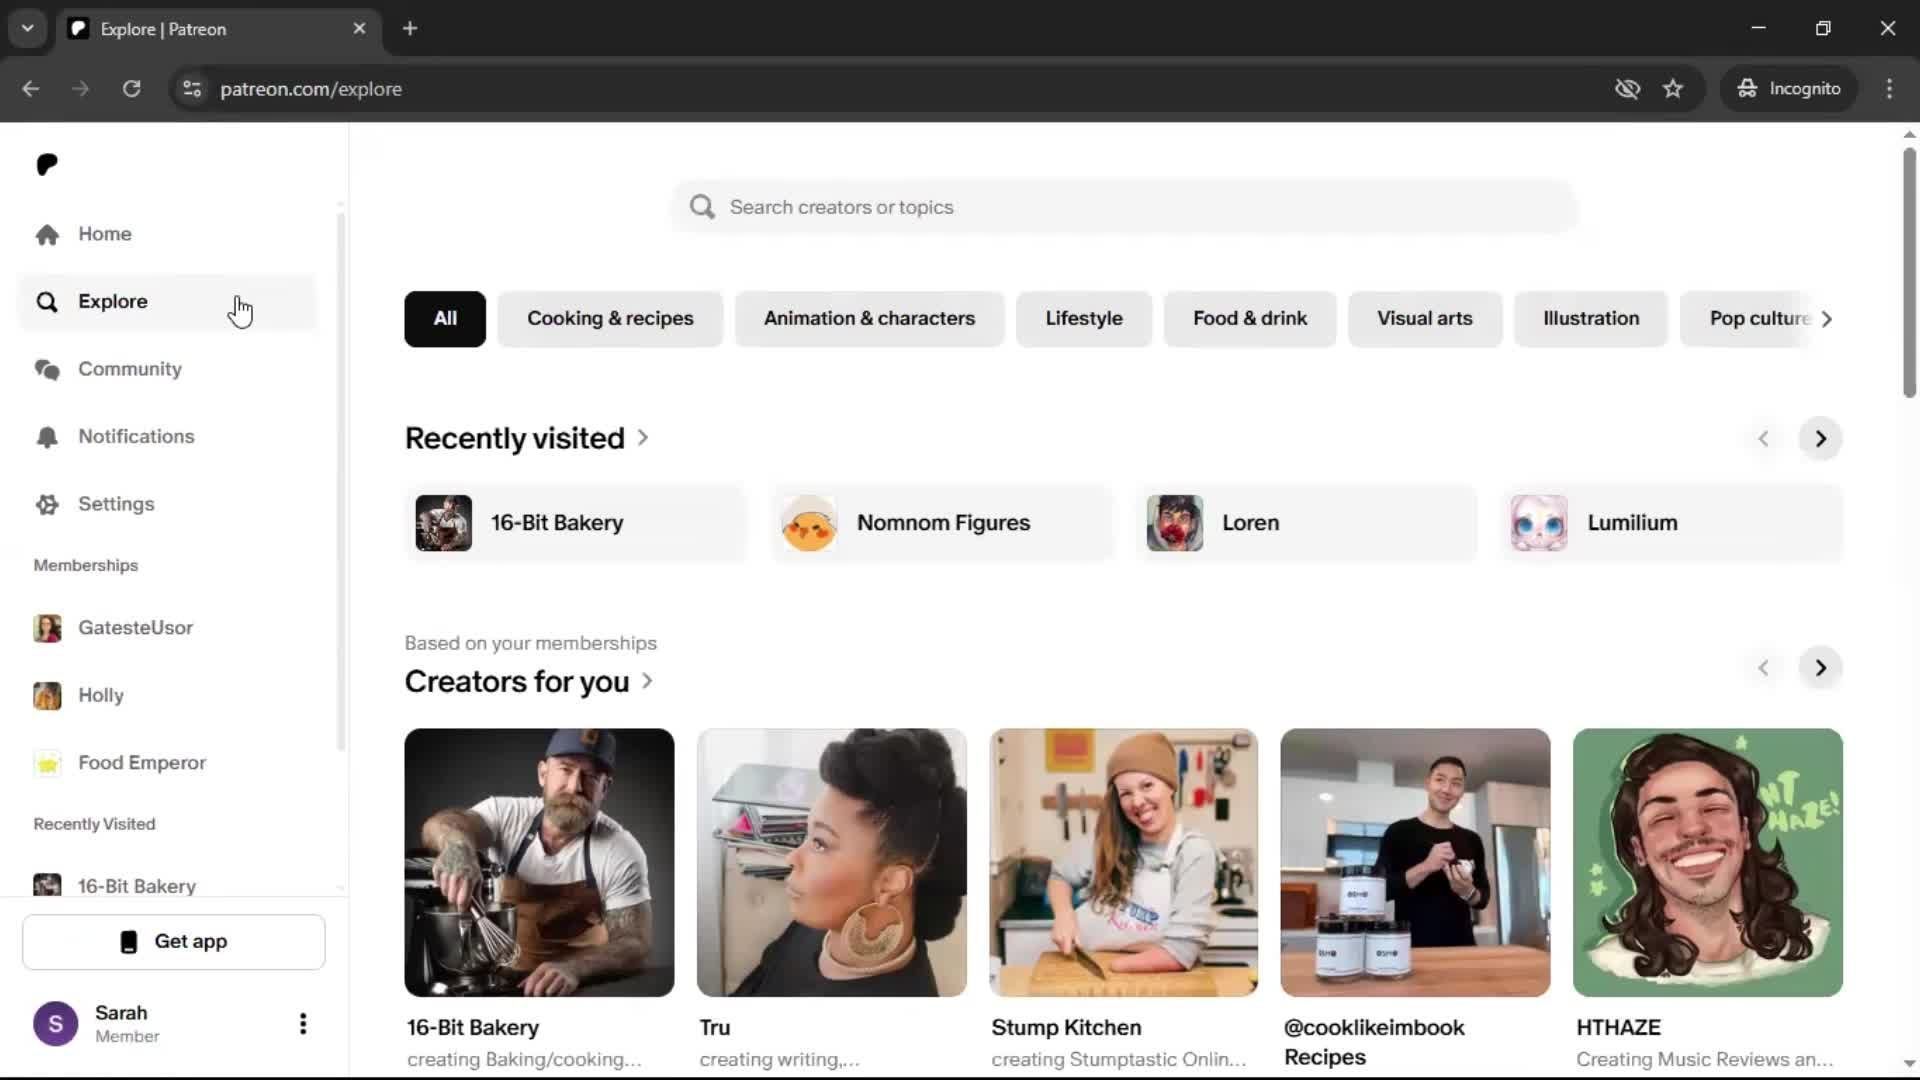Click third-party cookies blocked eye icon
The height and width of the screenshot is (1080, 1920).
tap(1627, 89)
